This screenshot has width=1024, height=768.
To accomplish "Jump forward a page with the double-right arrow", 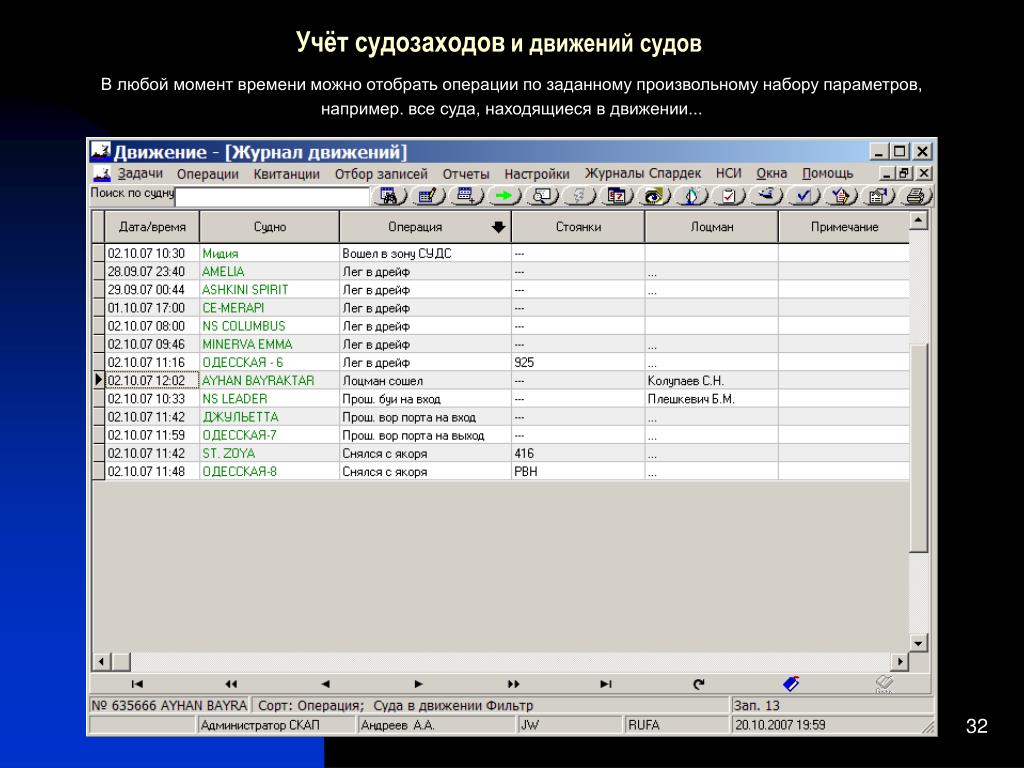I will pyautogui.click(x=513, y=684).
